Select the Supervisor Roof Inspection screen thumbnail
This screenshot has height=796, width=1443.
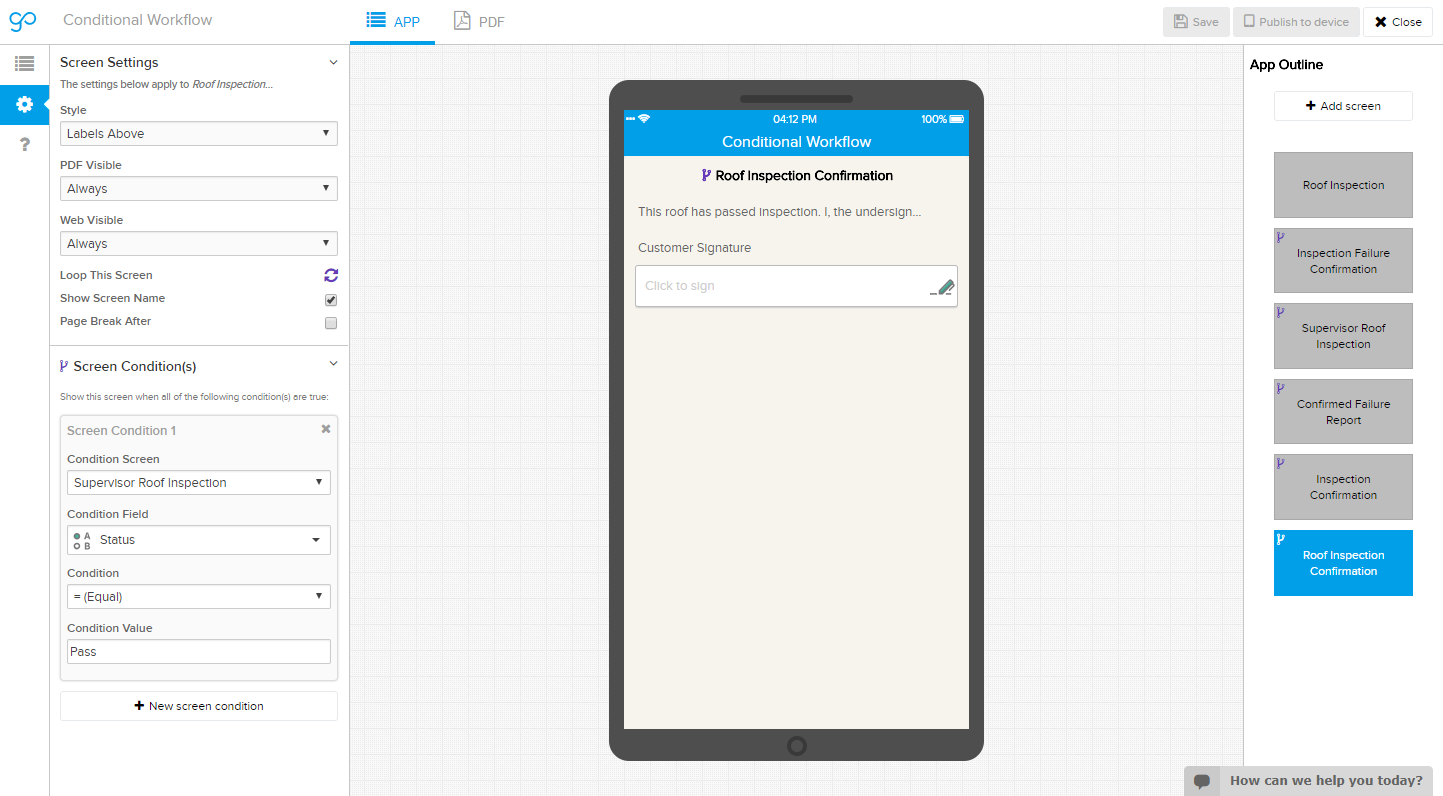coord(1342,336)
